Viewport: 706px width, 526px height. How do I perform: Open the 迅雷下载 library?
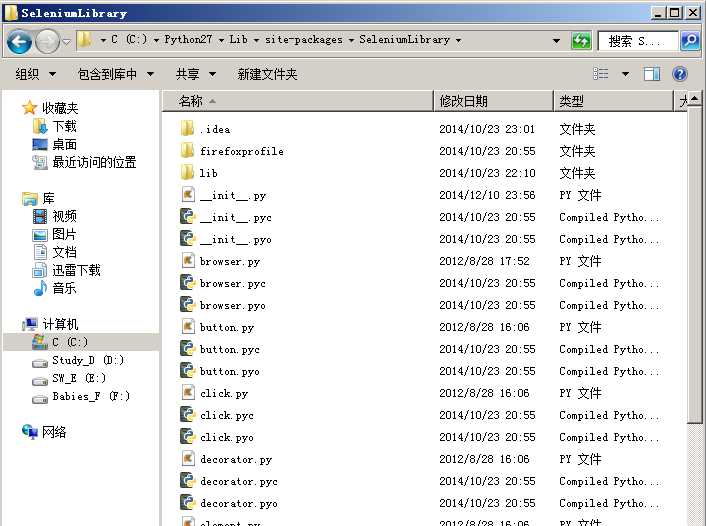pyautogui.click(x=66, y=270)
